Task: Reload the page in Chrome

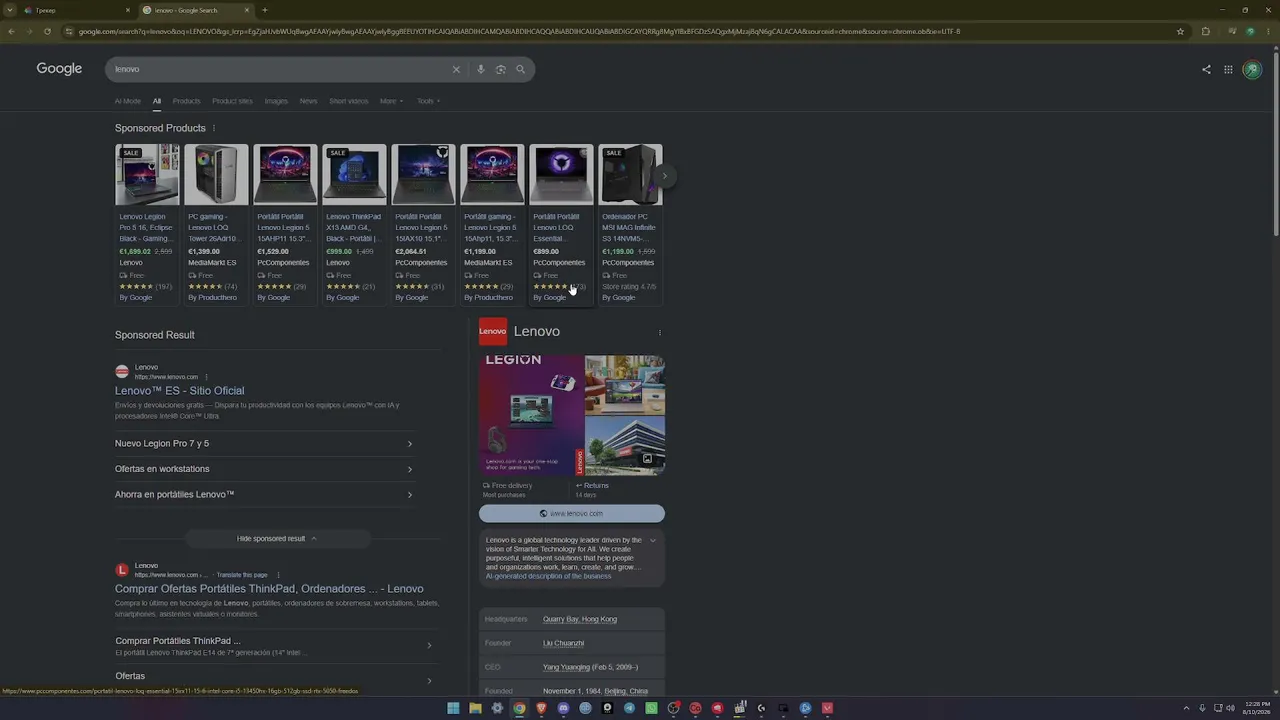Action: pos(47,31)
